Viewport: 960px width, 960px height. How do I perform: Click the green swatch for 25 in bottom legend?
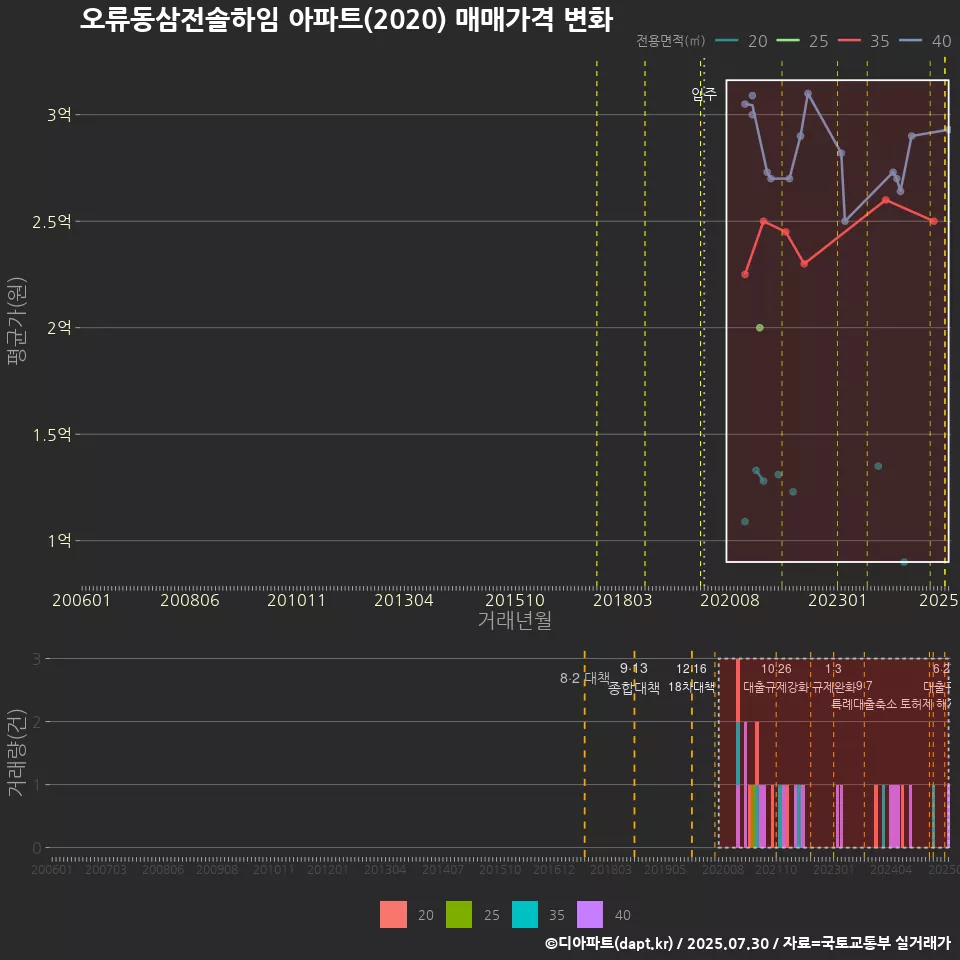[x=459, y=915]
